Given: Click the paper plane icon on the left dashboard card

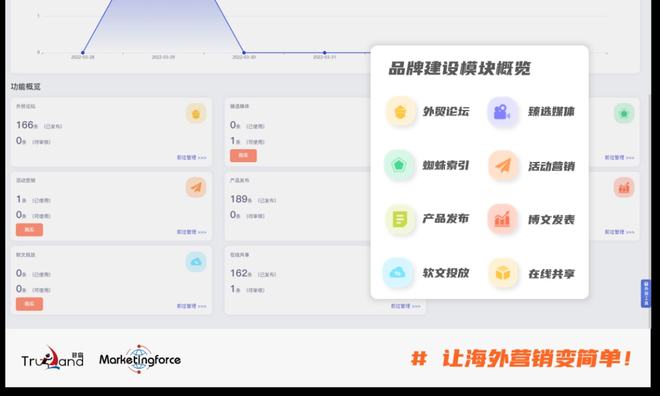Looking at the screenshot, I should click(196, 187).
